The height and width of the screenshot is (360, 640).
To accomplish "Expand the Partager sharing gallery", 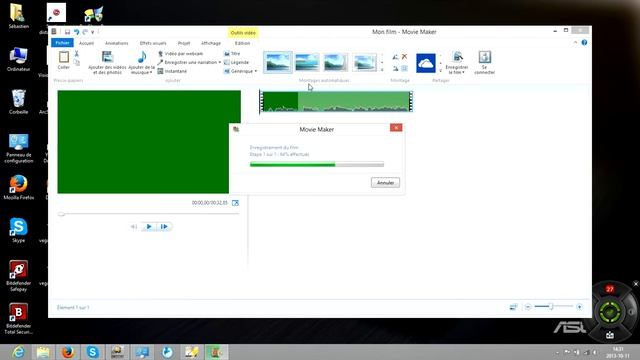I will tap(440, 71).
